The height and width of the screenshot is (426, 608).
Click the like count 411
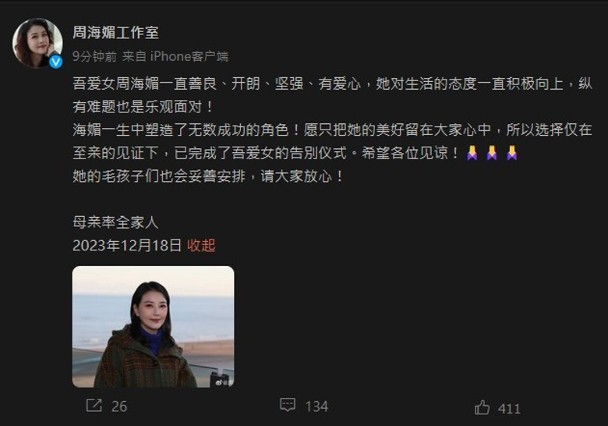[509, 409]
